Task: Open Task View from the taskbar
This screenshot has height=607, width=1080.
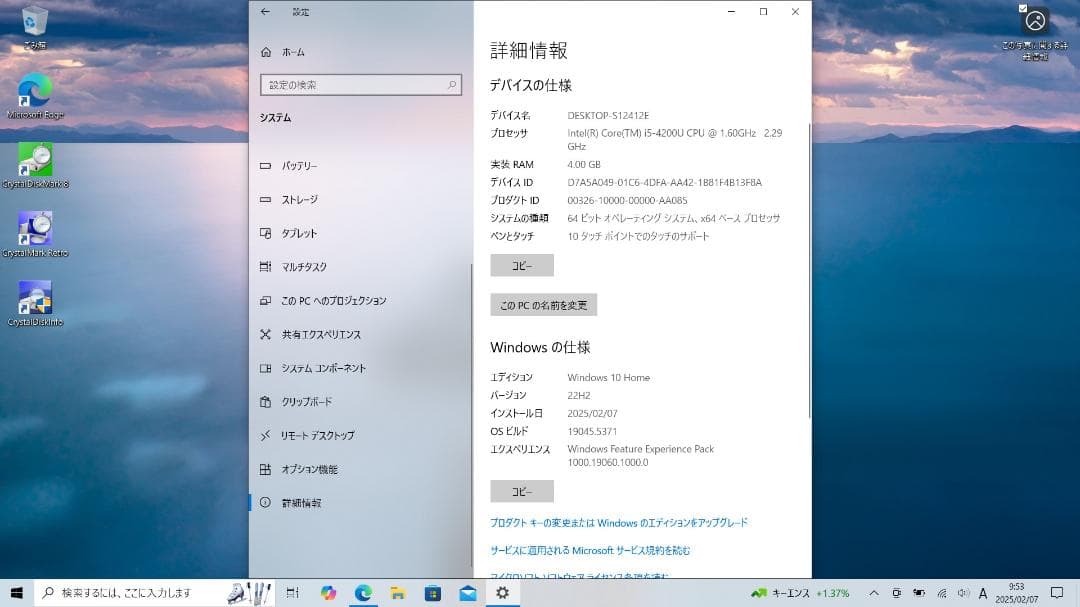Action: pos(291,592)
